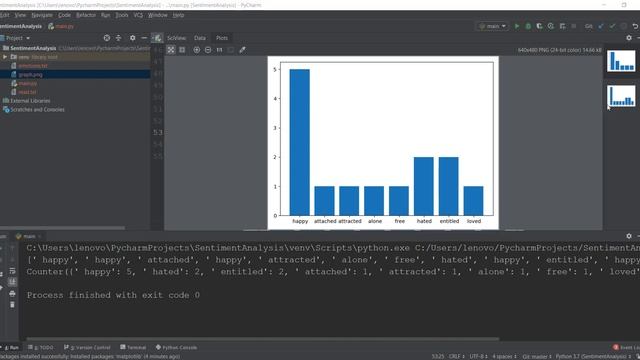Open the Event Log

627,347
